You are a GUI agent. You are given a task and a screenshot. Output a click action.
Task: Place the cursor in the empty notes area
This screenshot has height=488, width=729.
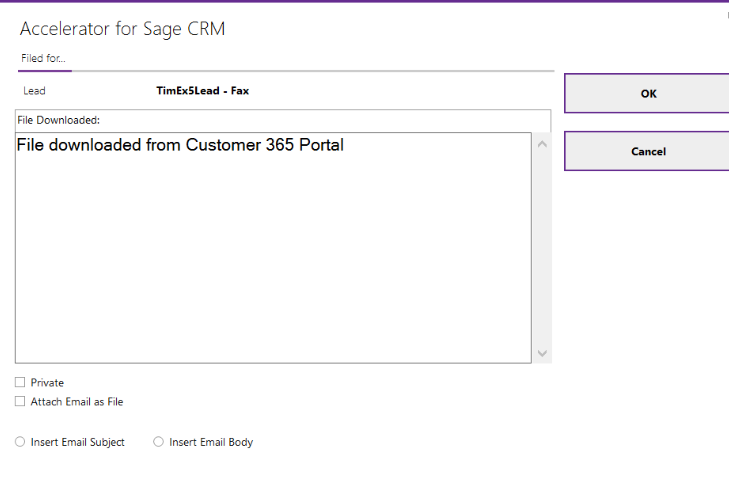pos(273,260)
